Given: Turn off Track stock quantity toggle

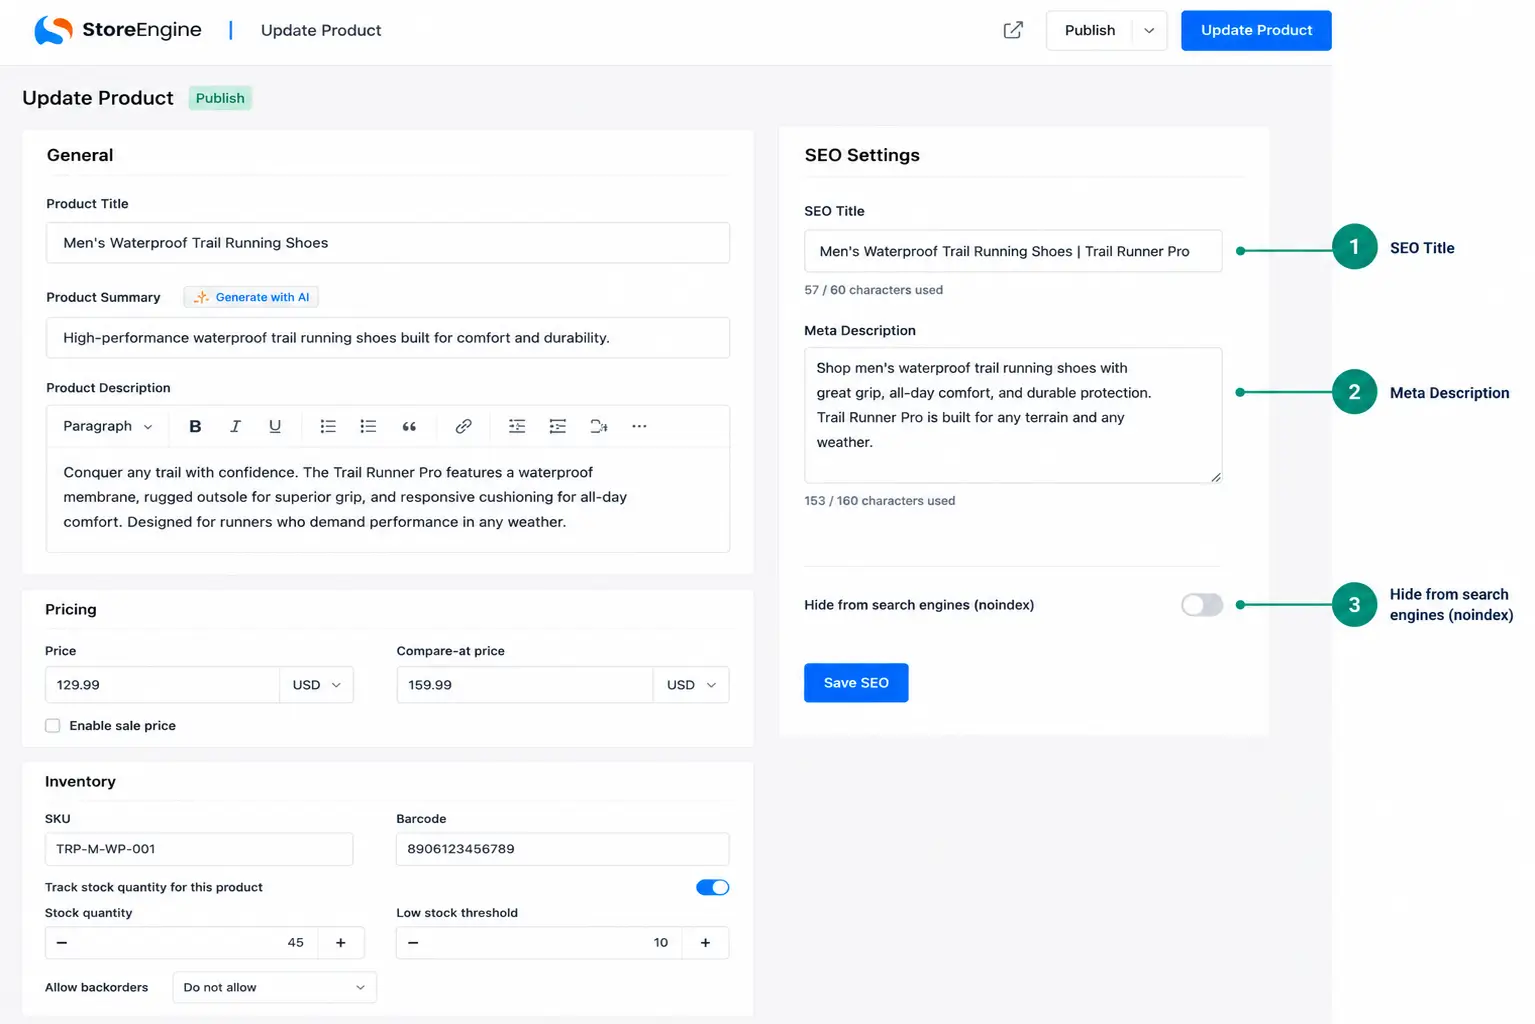Looking at the screenshot, I should pyautogui.click(x=713, y=888).
